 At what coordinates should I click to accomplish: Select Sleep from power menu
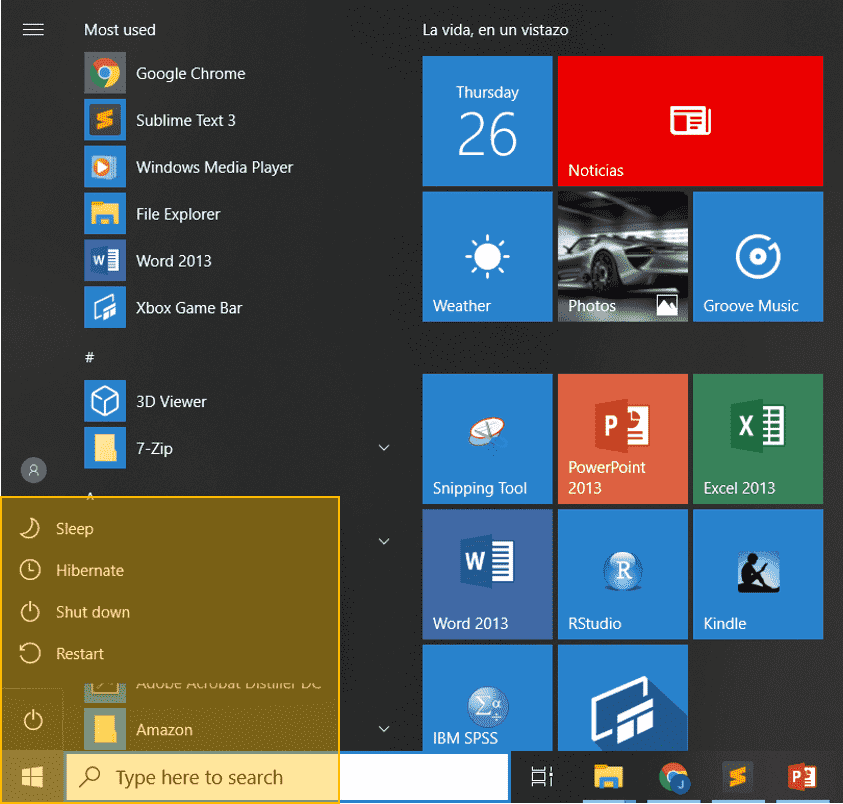click(74, 529)
